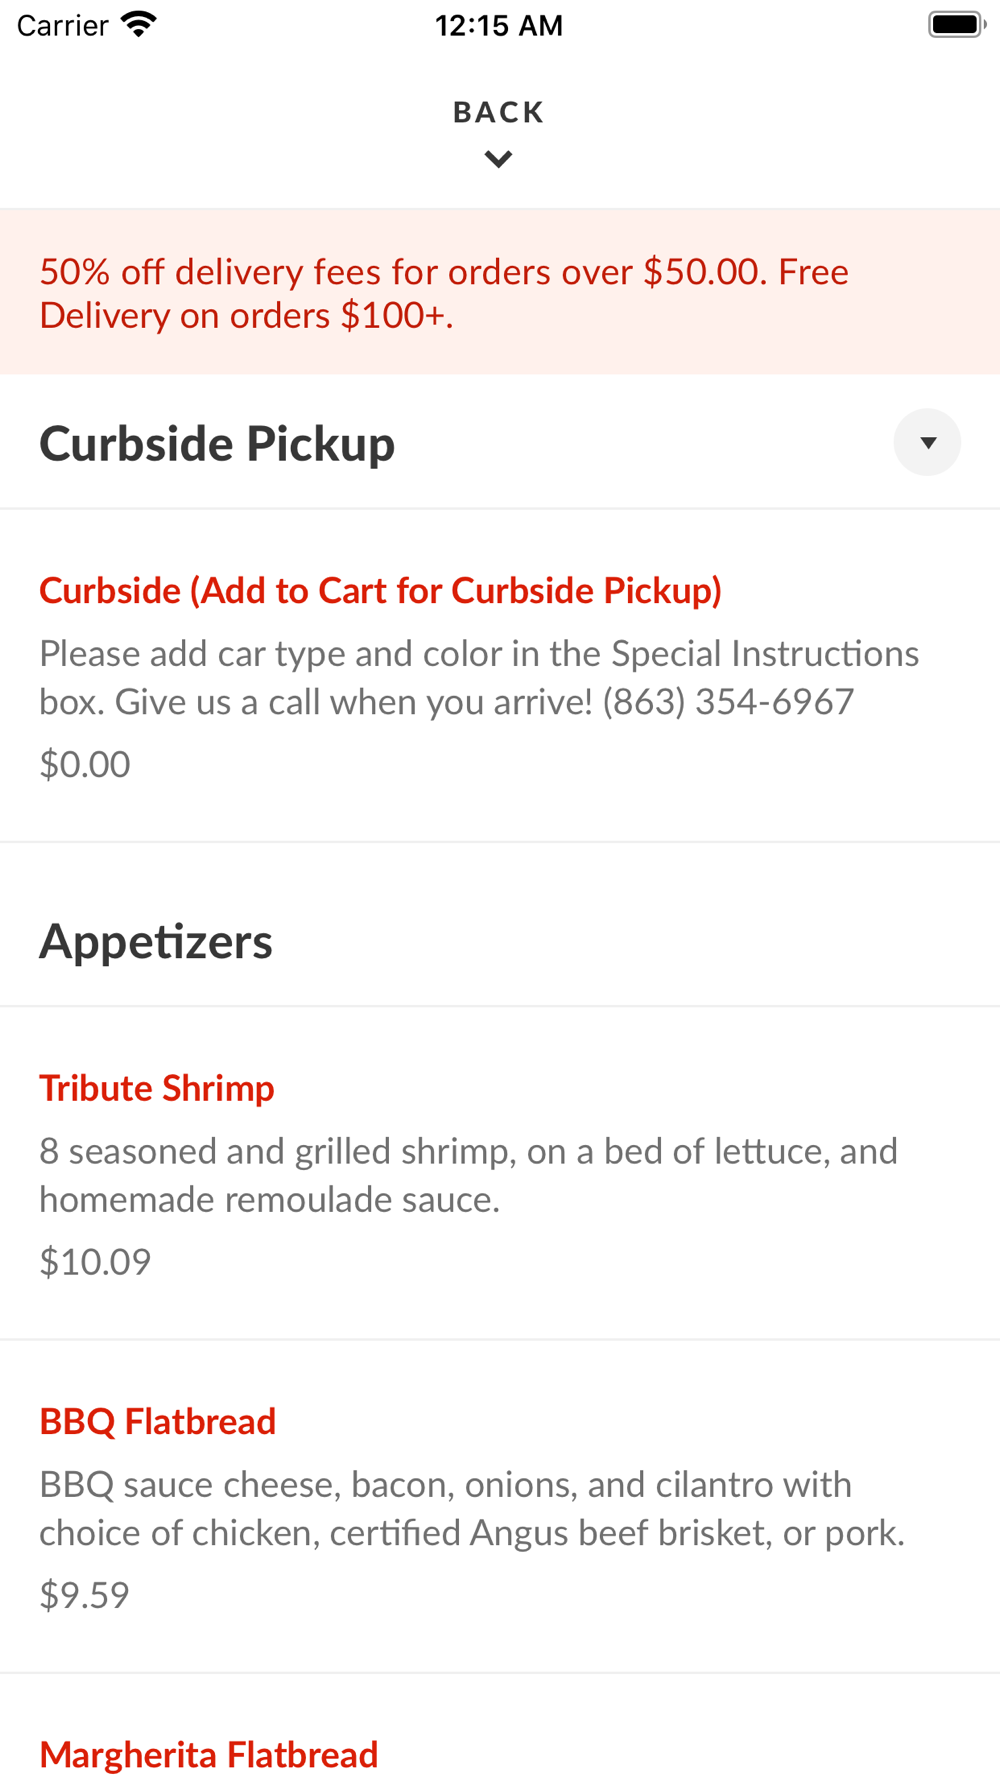Tap the battery icon in status bar

point(956,25)
